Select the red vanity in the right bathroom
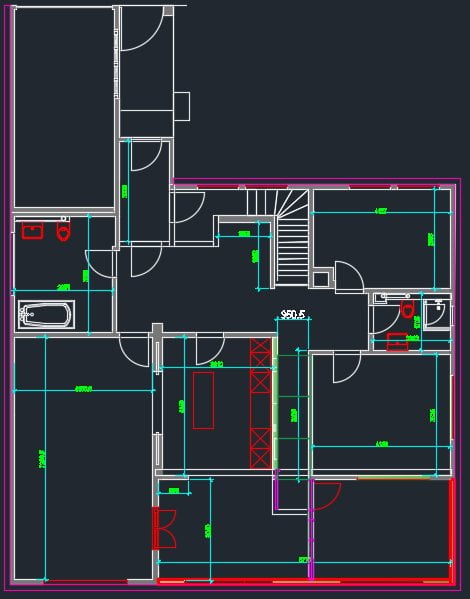 tap(397, 342)
